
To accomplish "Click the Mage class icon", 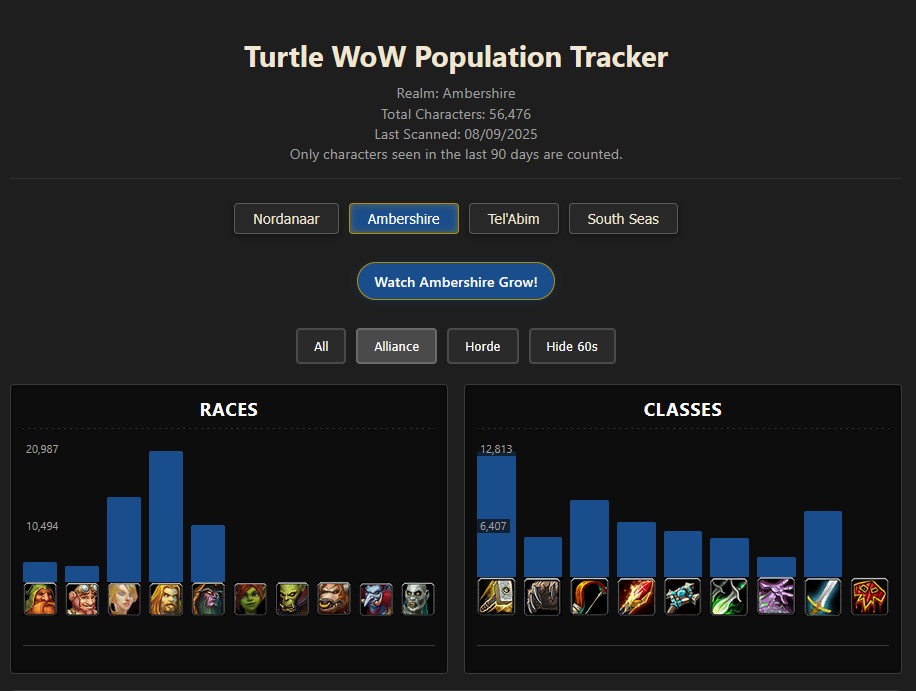I will pos(636,596).
